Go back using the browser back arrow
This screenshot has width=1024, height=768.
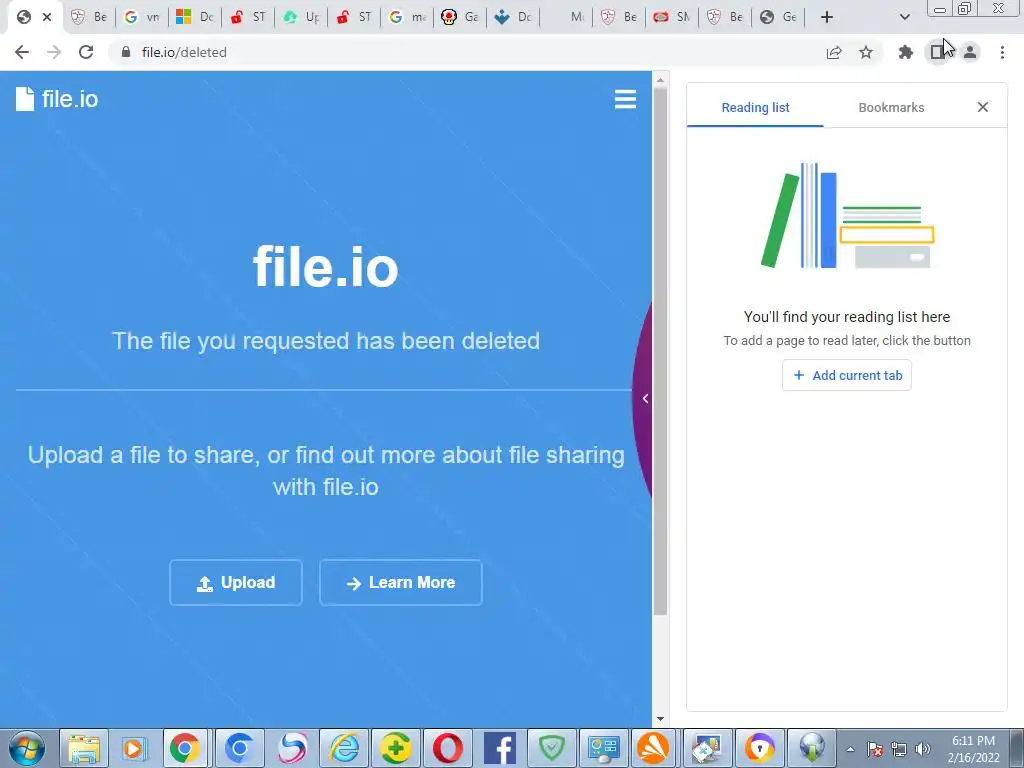coord(22,52)
